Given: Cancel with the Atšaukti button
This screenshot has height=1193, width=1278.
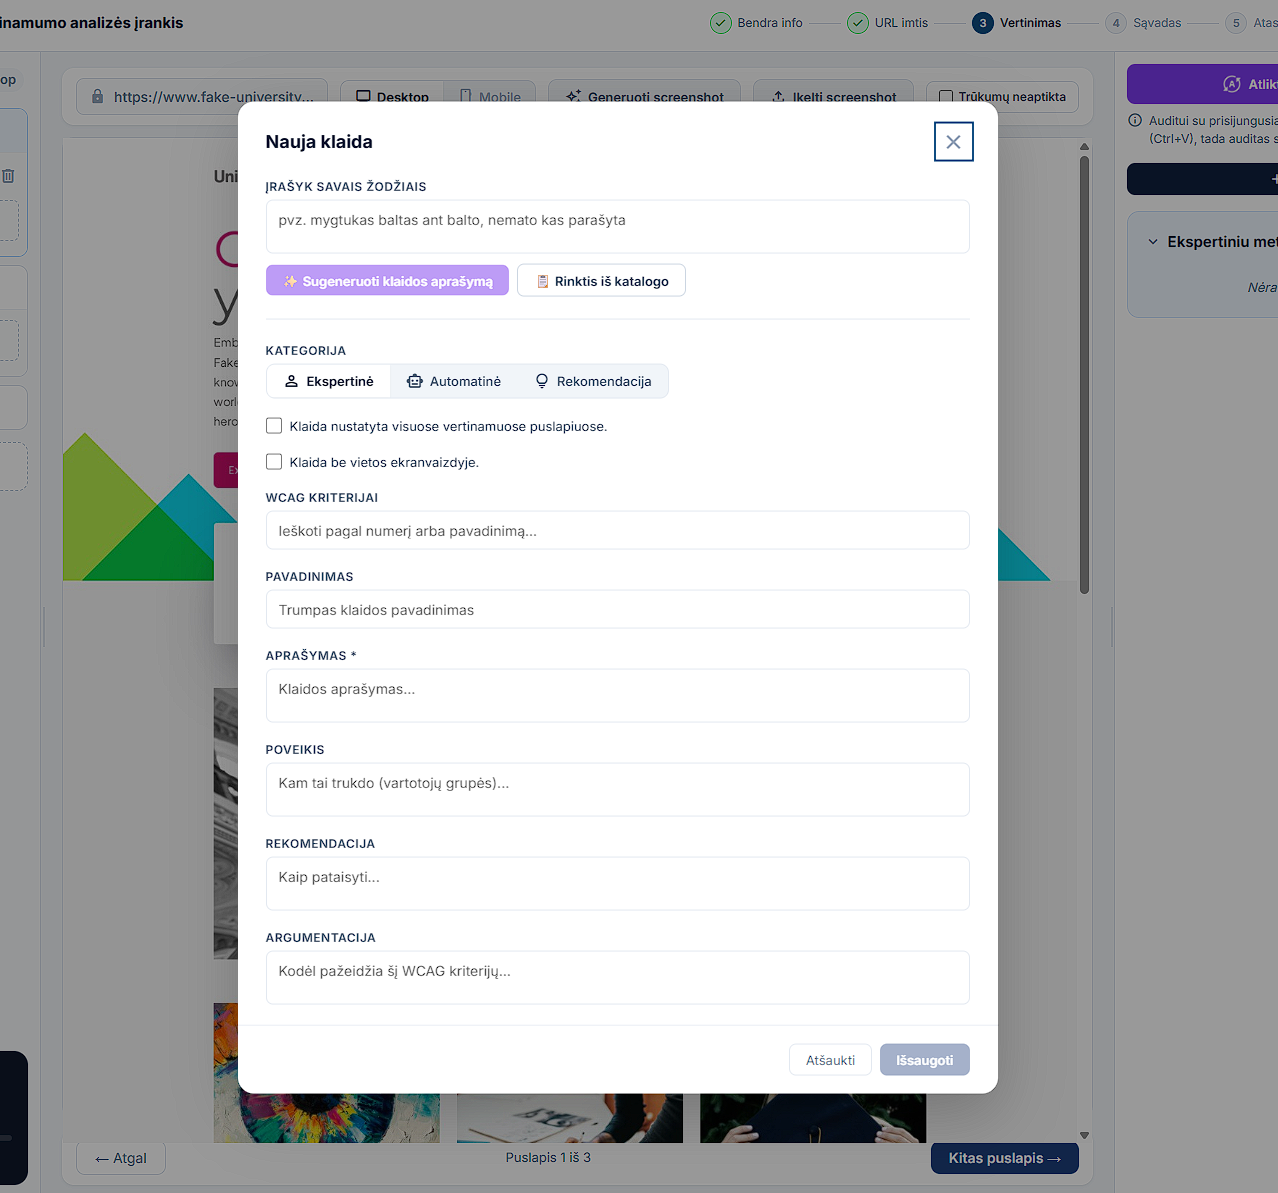Looking at the screenshot, I should (x=830, y=1060).
